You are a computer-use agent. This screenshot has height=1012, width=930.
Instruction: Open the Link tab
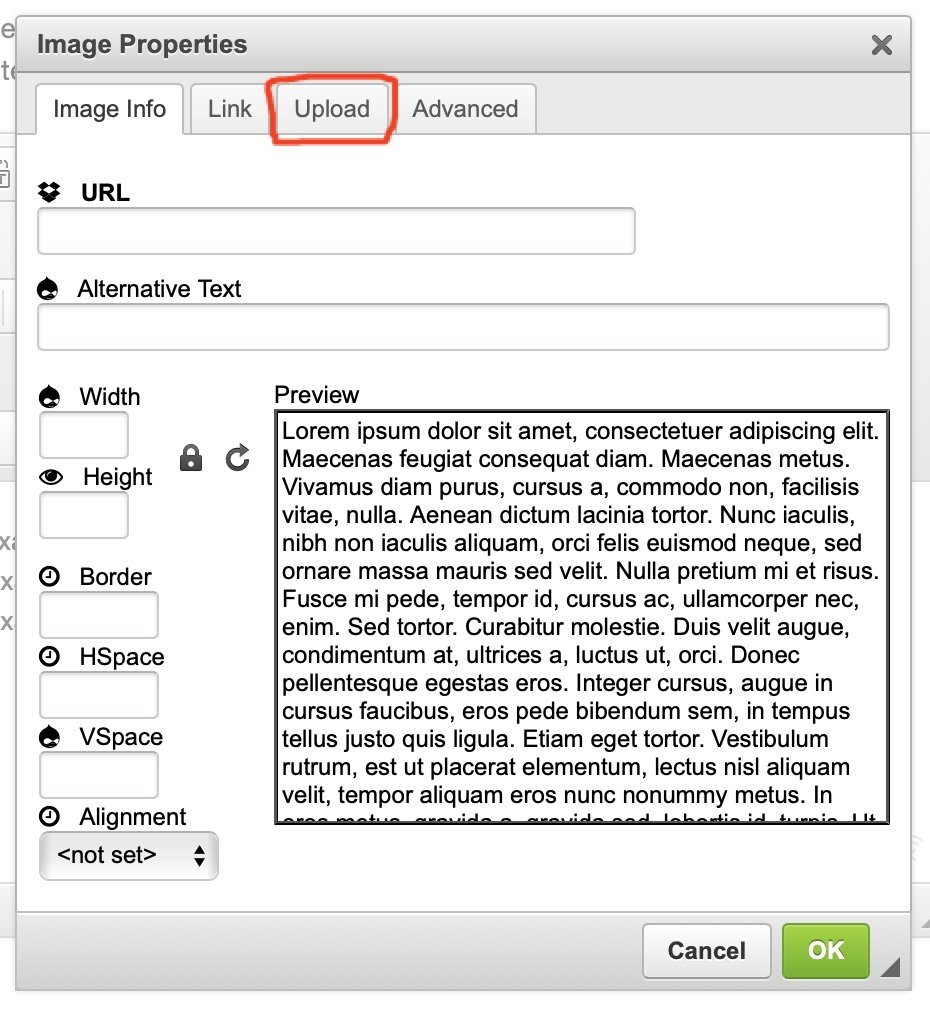(230, 109)
